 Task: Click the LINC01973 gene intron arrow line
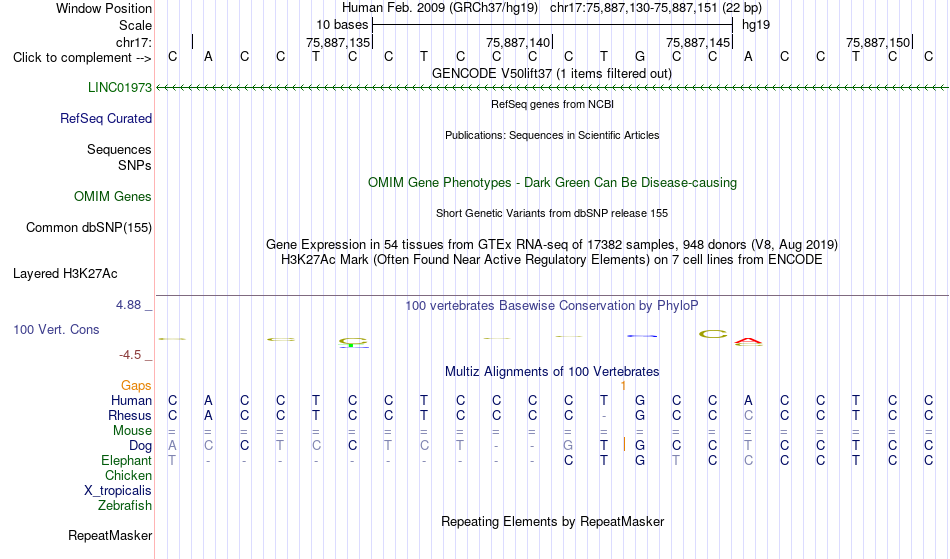[552, 88]
